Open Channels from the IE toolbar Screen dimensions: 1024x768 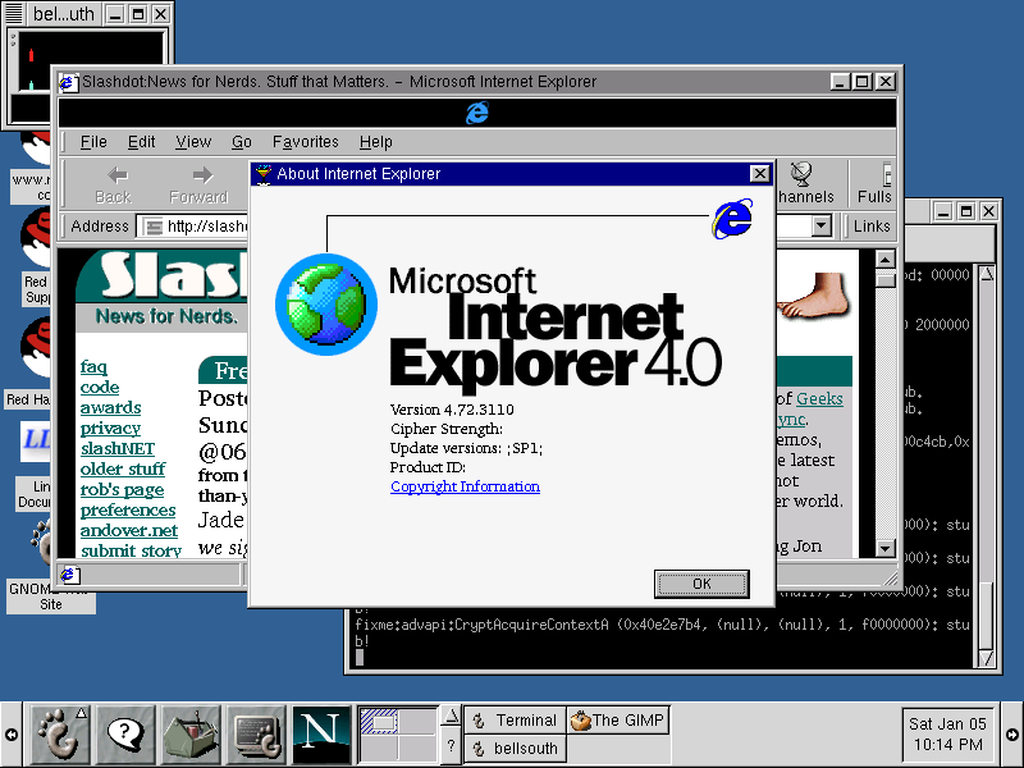[x=803, y=185]
